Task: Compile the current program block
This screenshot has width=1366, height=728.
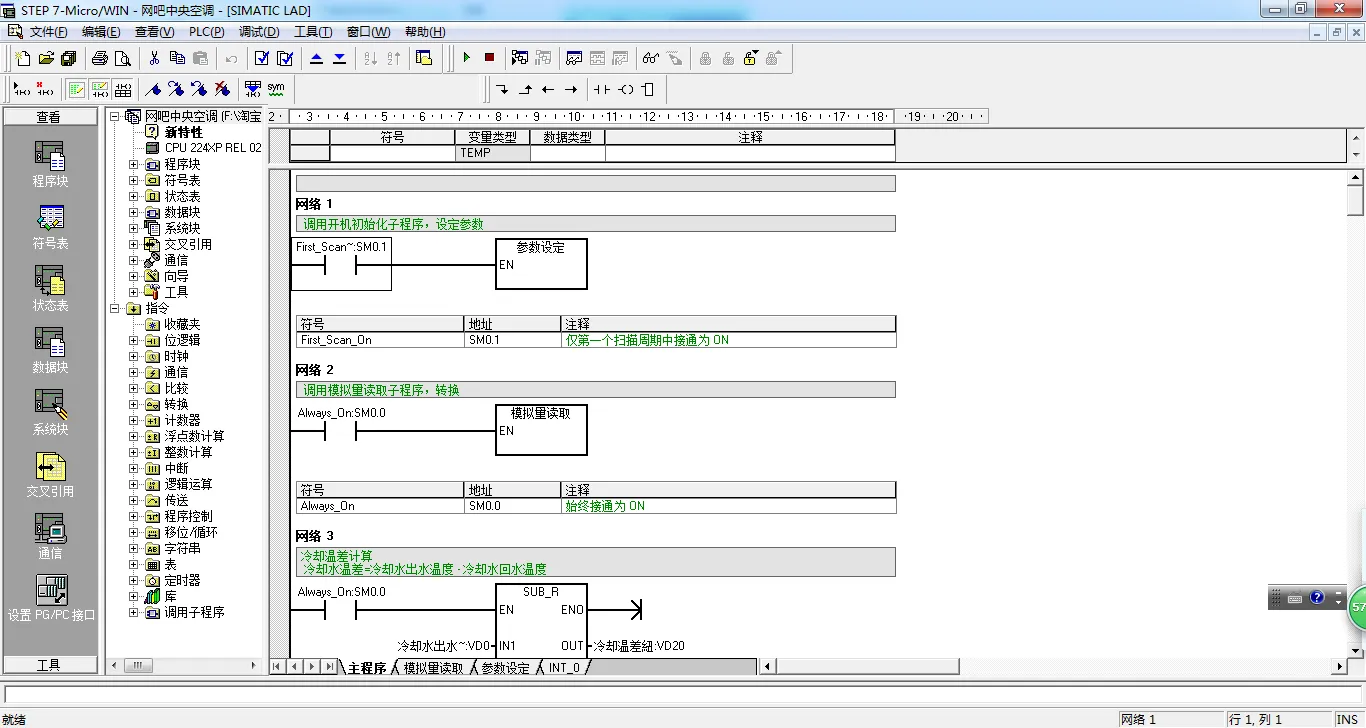Action: (x=262, y=58)
